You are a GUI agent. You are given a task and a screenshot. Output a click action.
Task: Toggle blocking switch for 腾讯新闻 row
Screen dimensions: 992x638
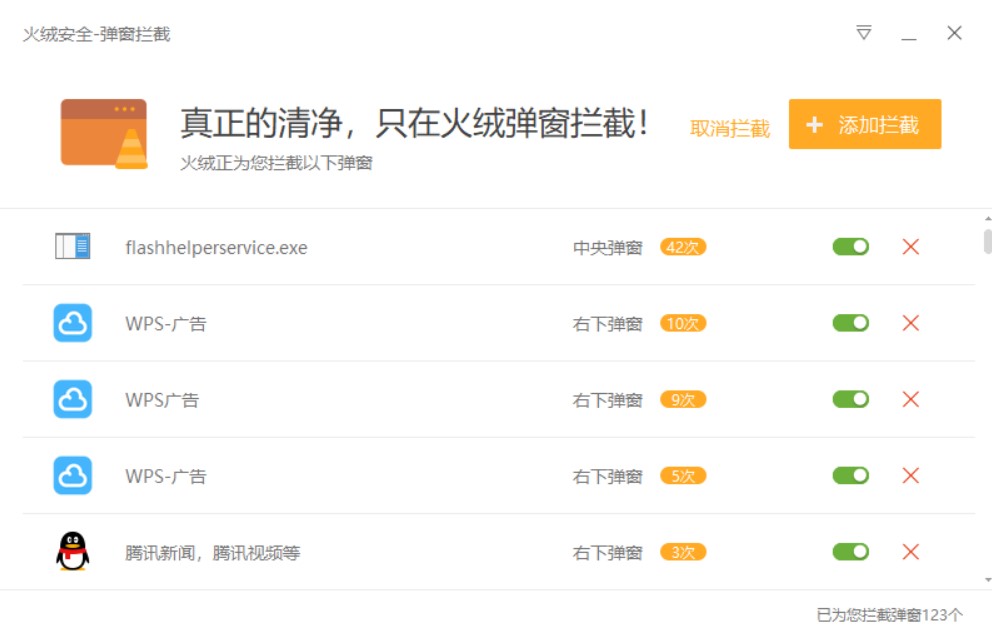click(850, 552)
